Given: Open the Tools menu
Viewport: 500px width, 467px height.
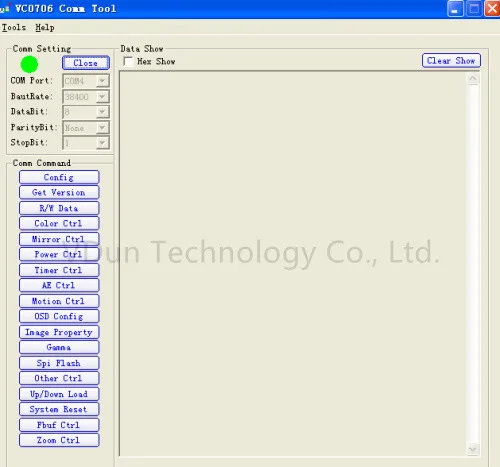Looking at the screenshot, I should pos(14,28).
